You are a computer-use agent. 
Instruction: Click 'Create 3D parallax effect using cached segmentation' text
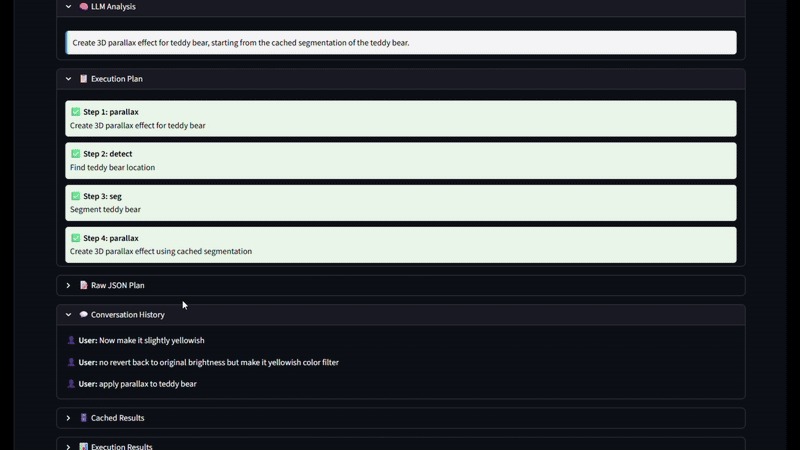tap(161, 251)
